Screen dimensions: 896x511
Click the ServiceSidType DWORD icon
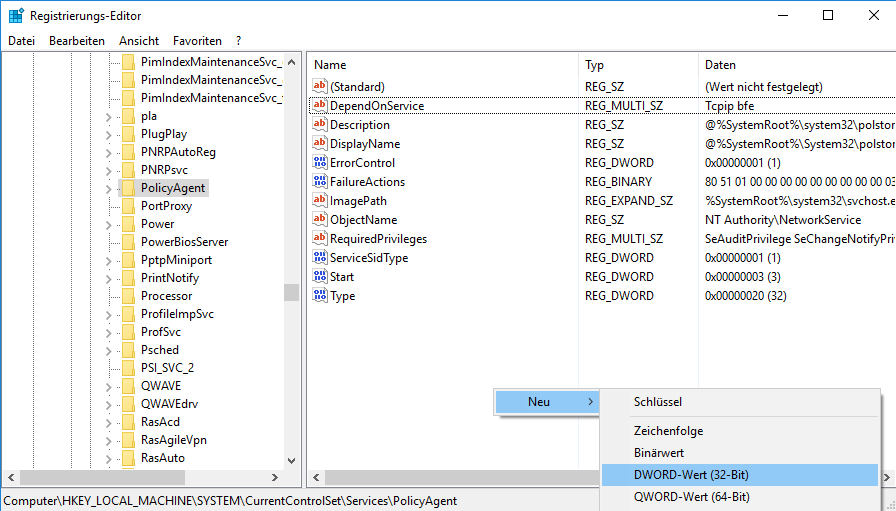(x=319, y=257)
